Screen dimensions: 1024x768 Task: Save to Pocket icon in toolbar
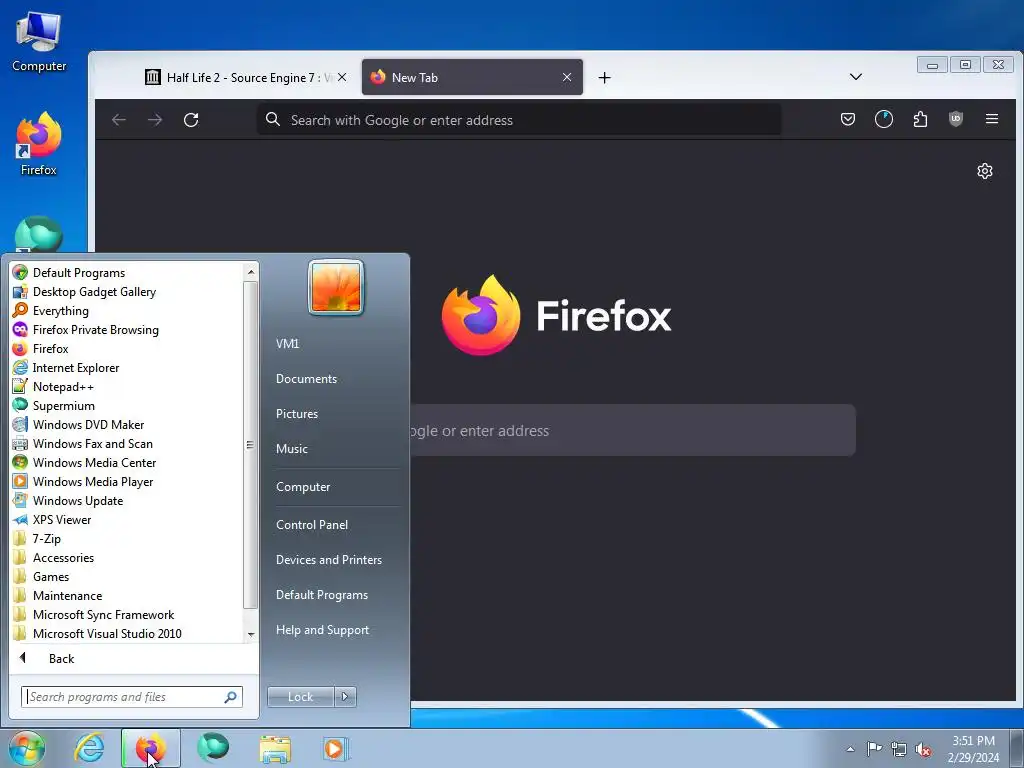[848, 119]
